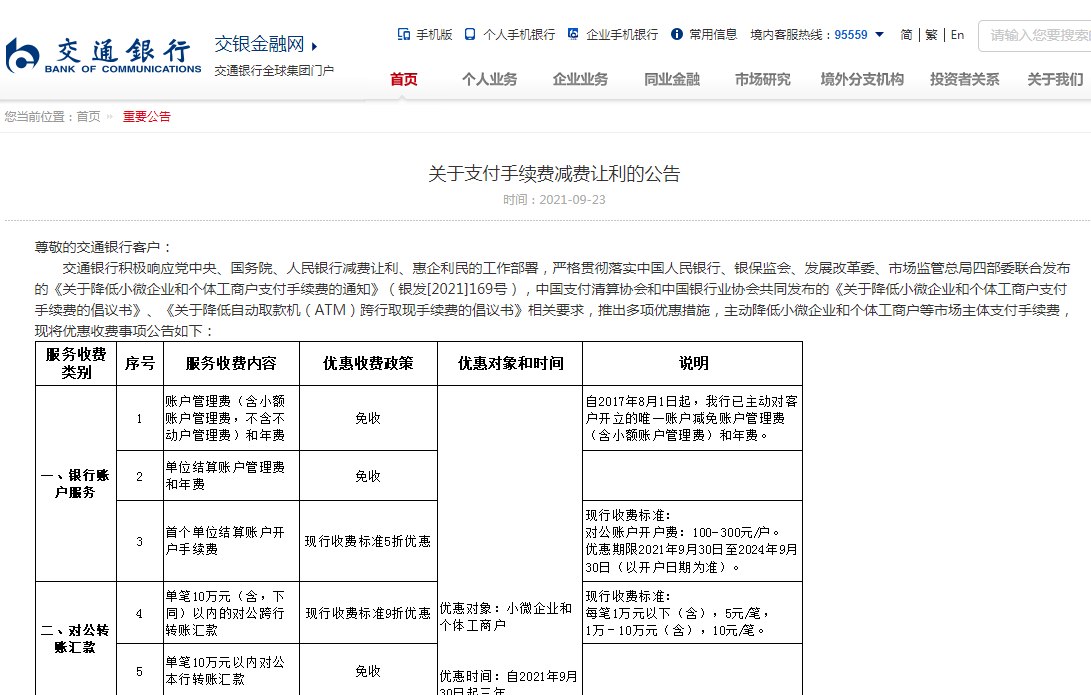This screenshot has width=1091, height=695.
Task: Click the 服务收费类别 table header
Action: (76, 363)
